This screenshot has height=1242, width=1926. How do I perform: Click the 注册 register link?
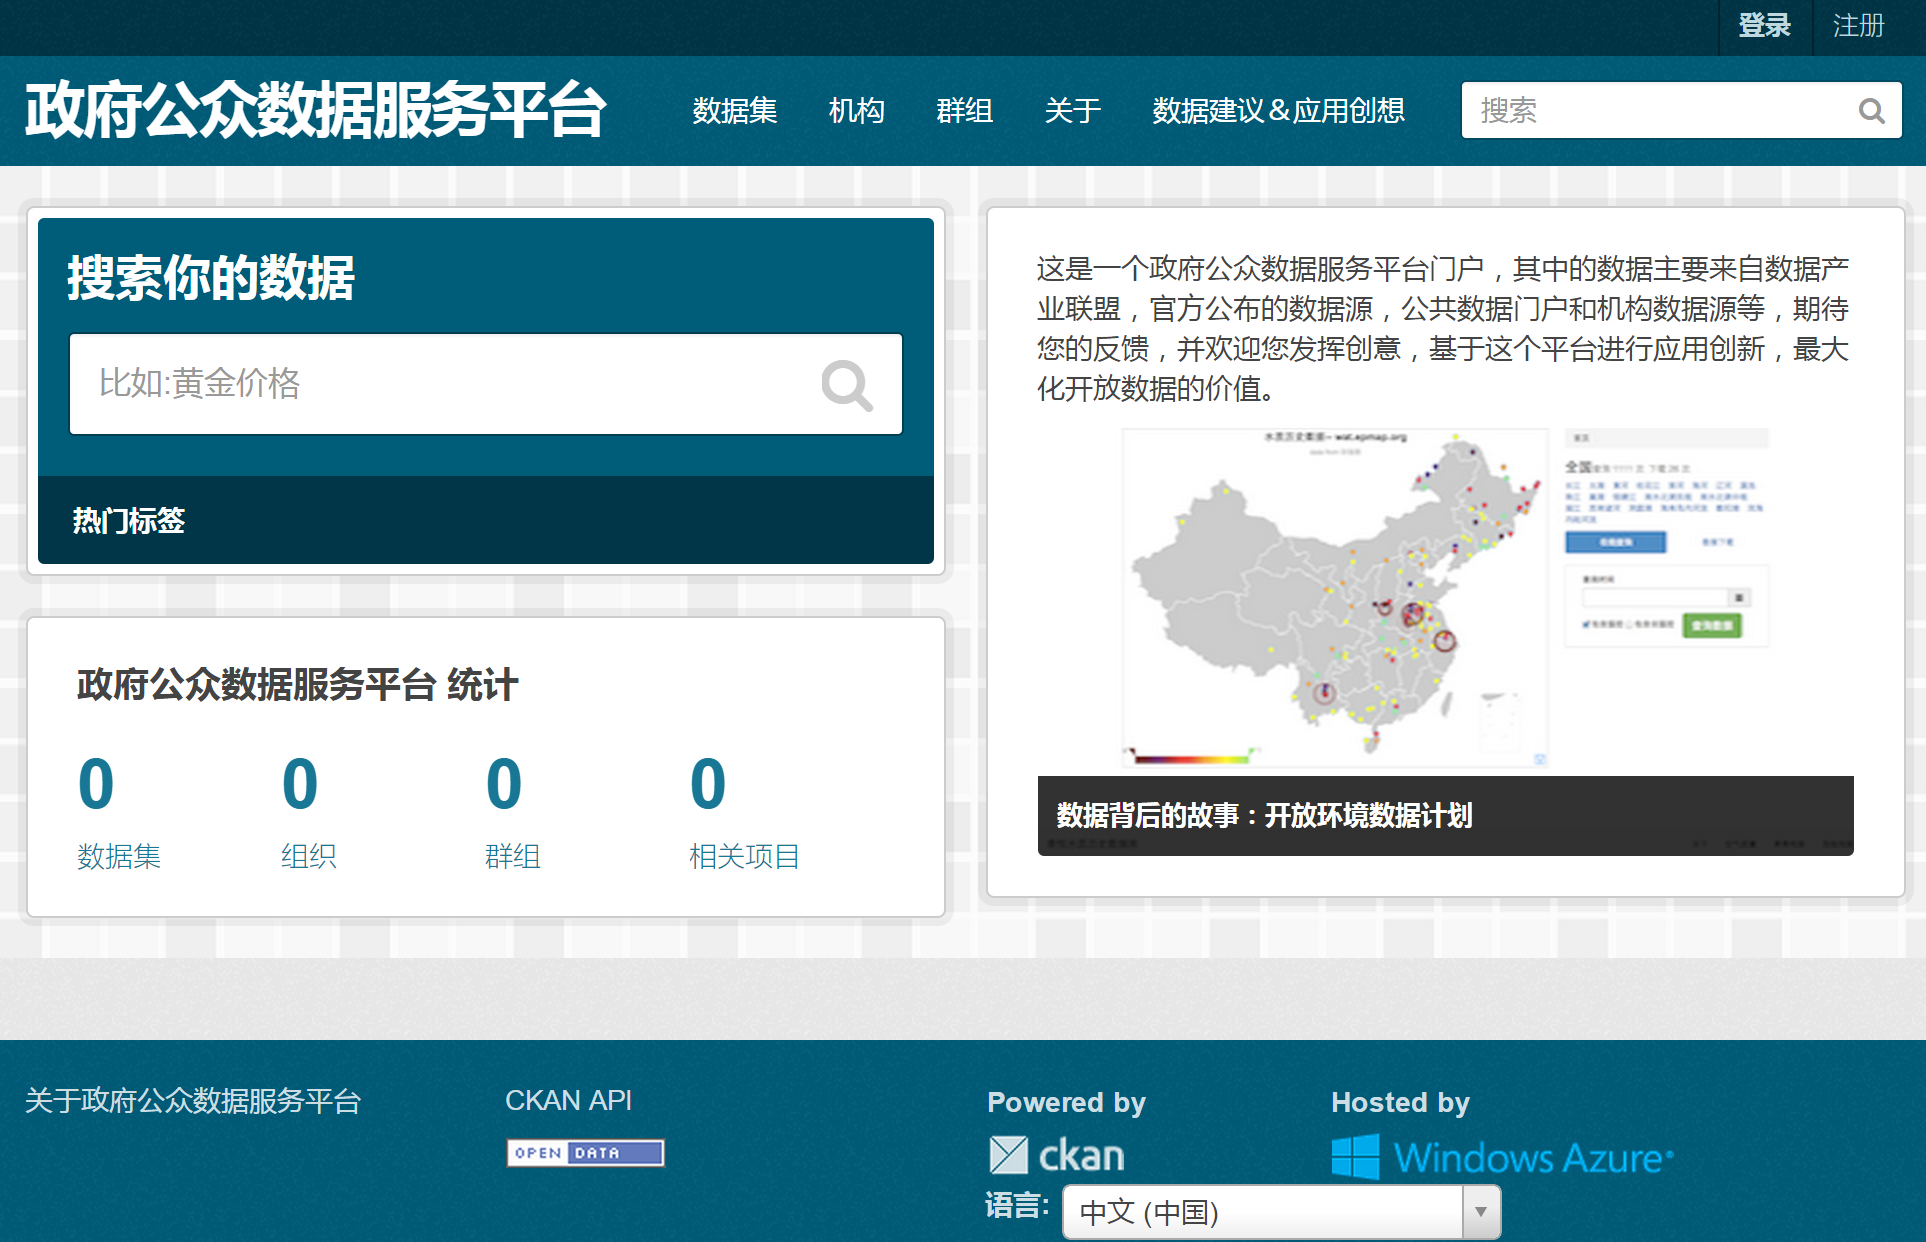(x=1858, y=26)
